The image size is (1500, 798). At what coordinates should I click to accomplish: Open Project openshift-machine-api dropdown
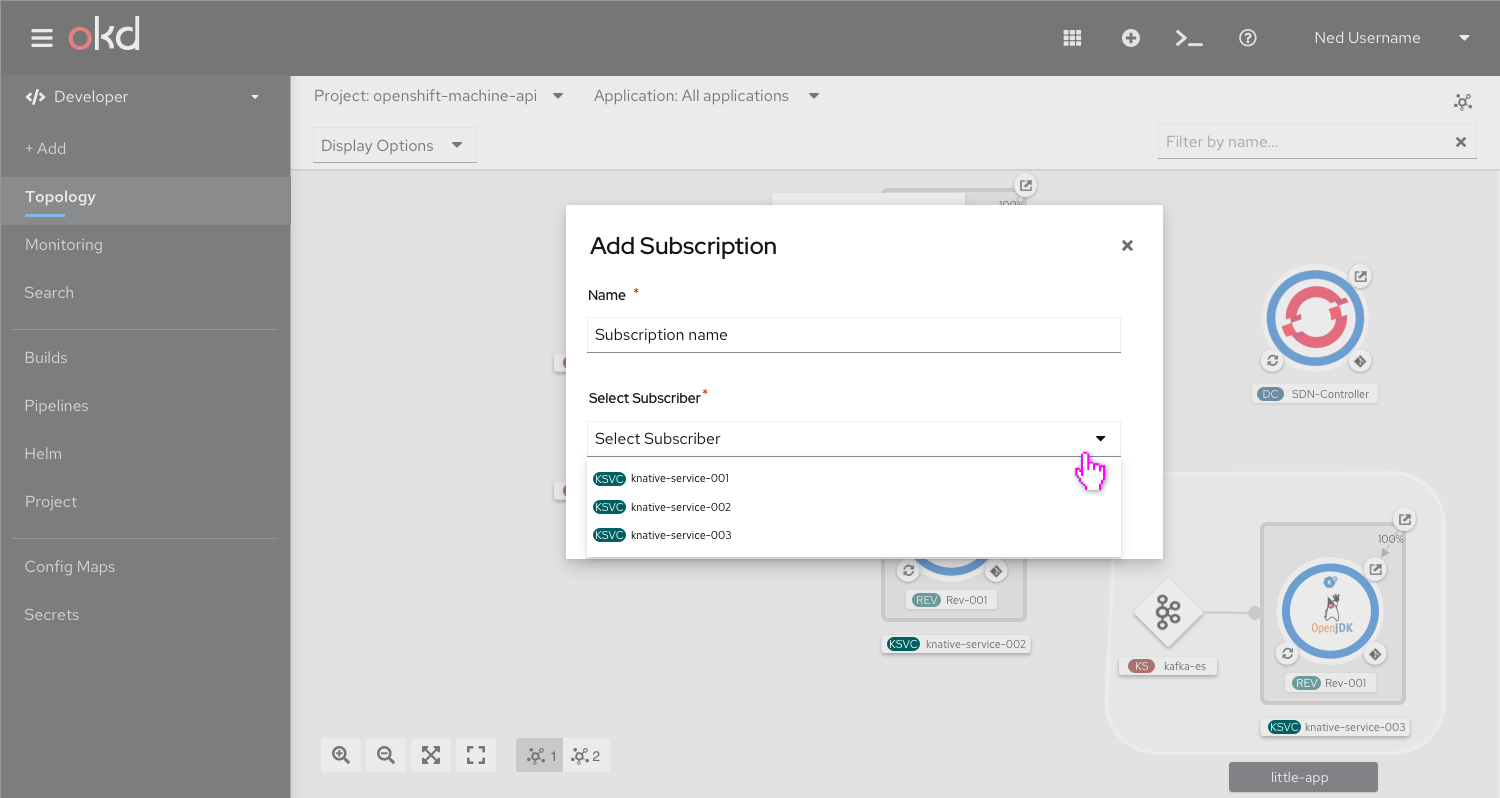(439, 96)
